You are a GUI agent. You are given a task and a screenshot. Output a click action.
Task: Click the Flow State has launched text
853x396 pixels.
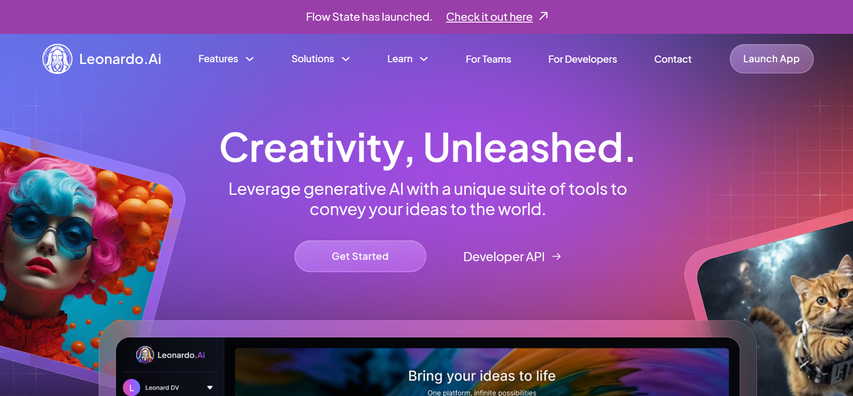369,17
